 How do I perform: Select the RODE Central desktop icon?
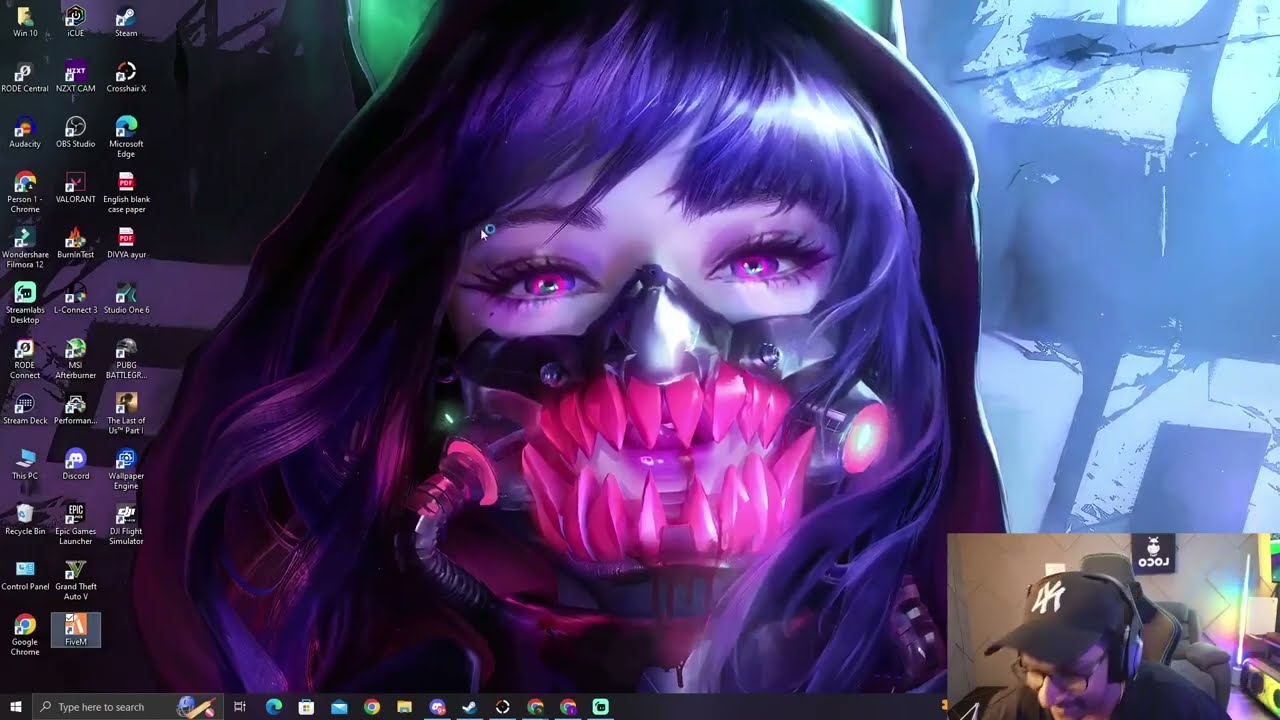[x=25, y=77]
